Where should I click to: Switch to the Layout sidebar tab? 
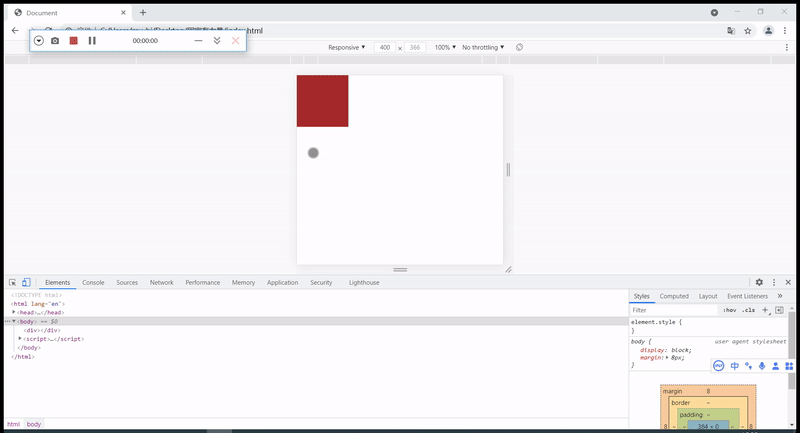point(708,296)
